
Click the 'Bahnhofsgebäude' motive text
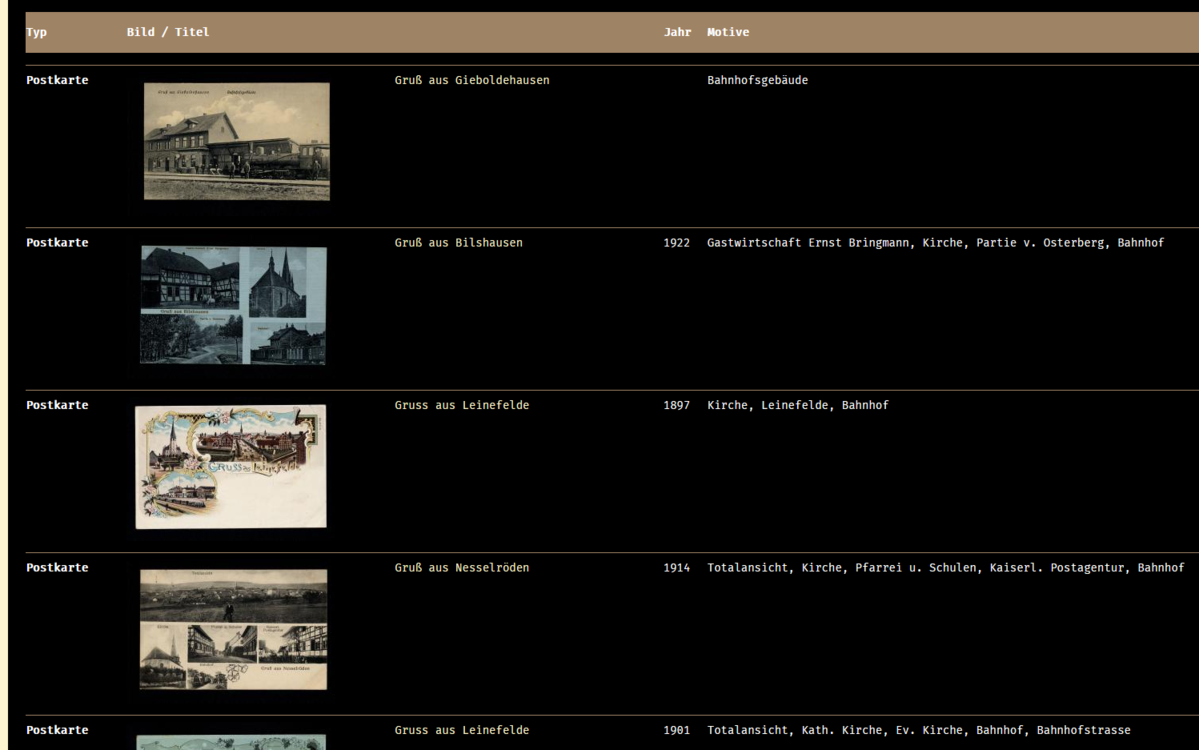[x=757, y=80]
